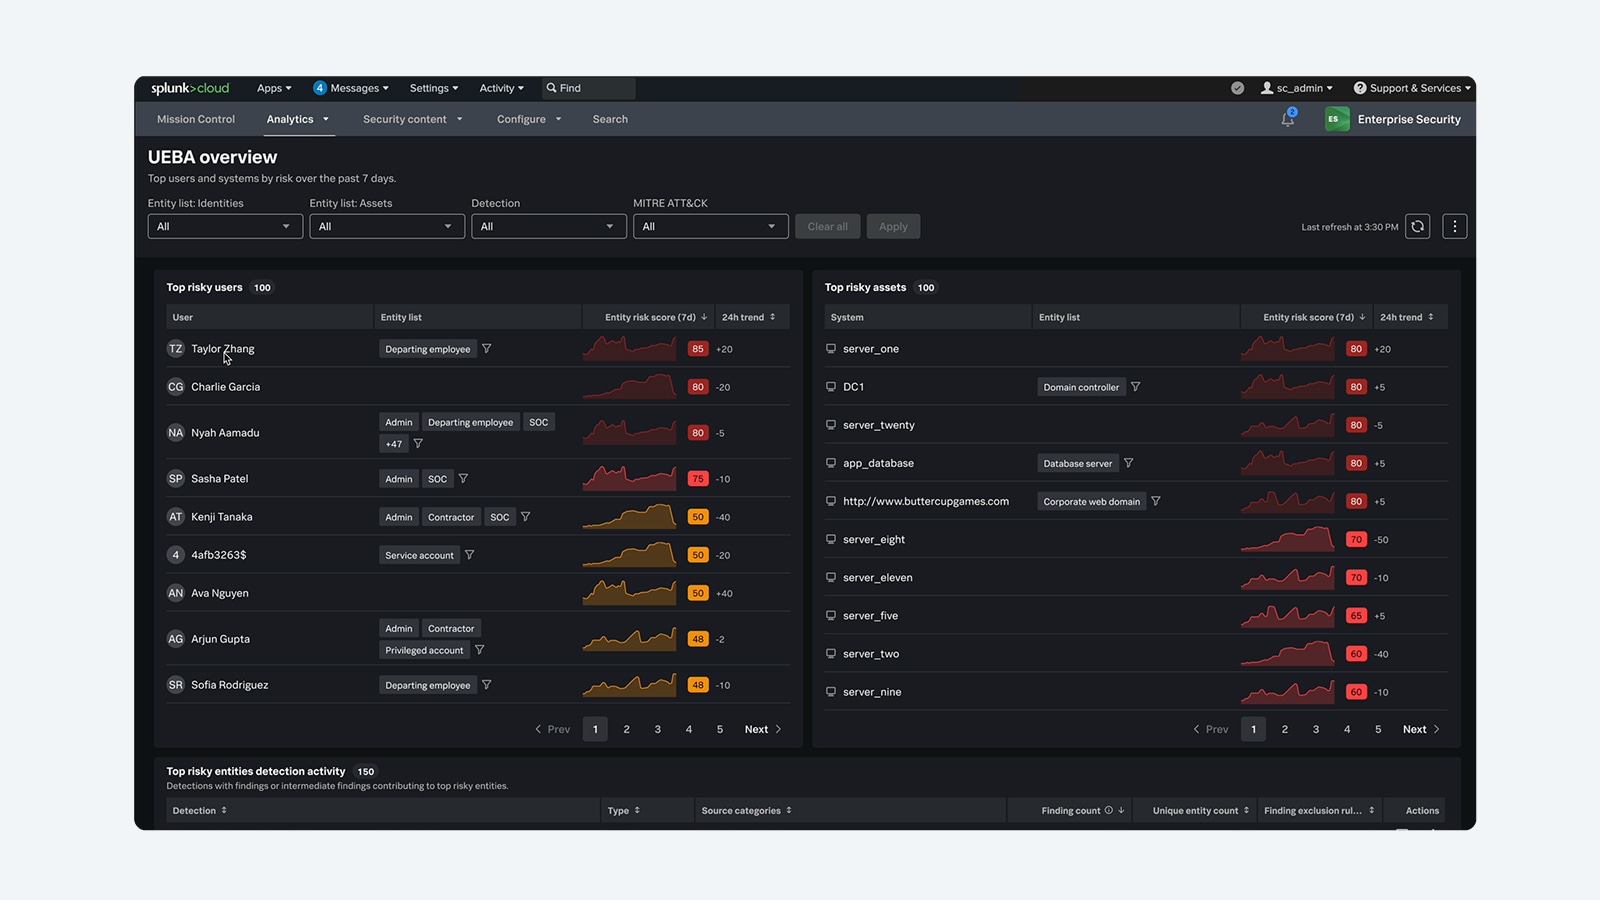
Task: Expand the Activity menu
Action: (x=501, y=88)
